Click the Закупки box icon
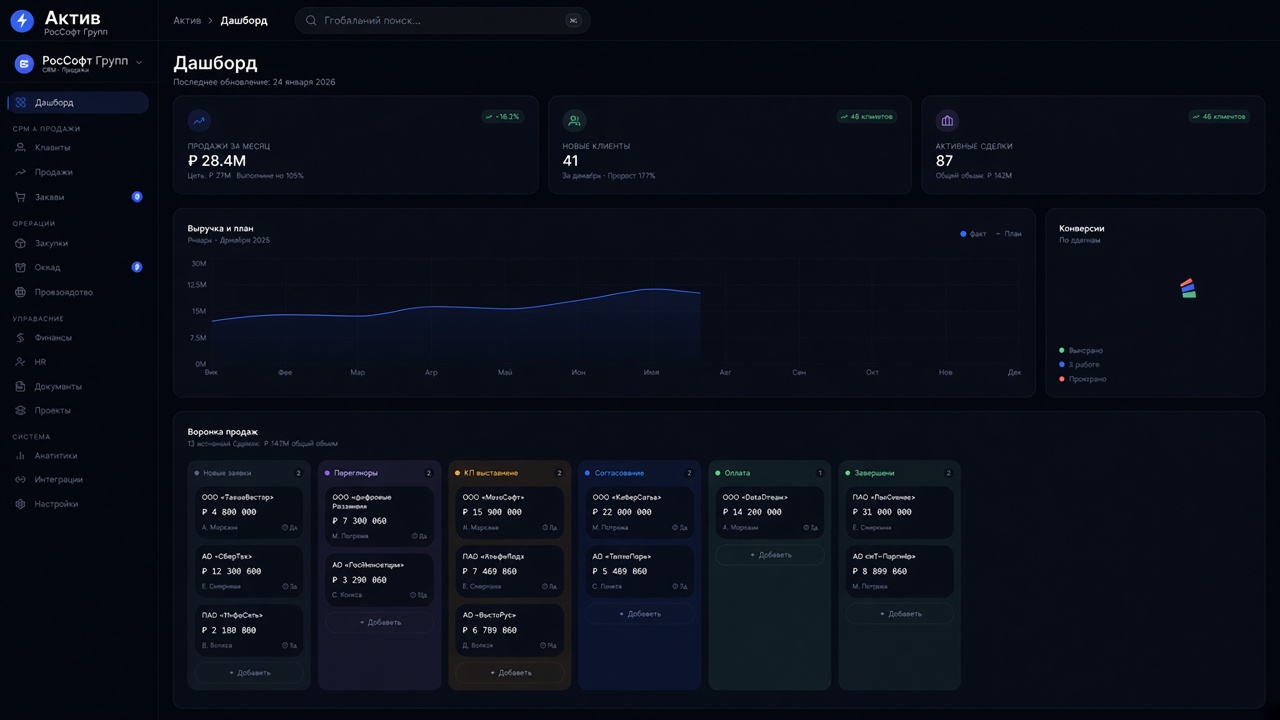The height and width of the screenshot is (720, 1280). tap(20, 243)
